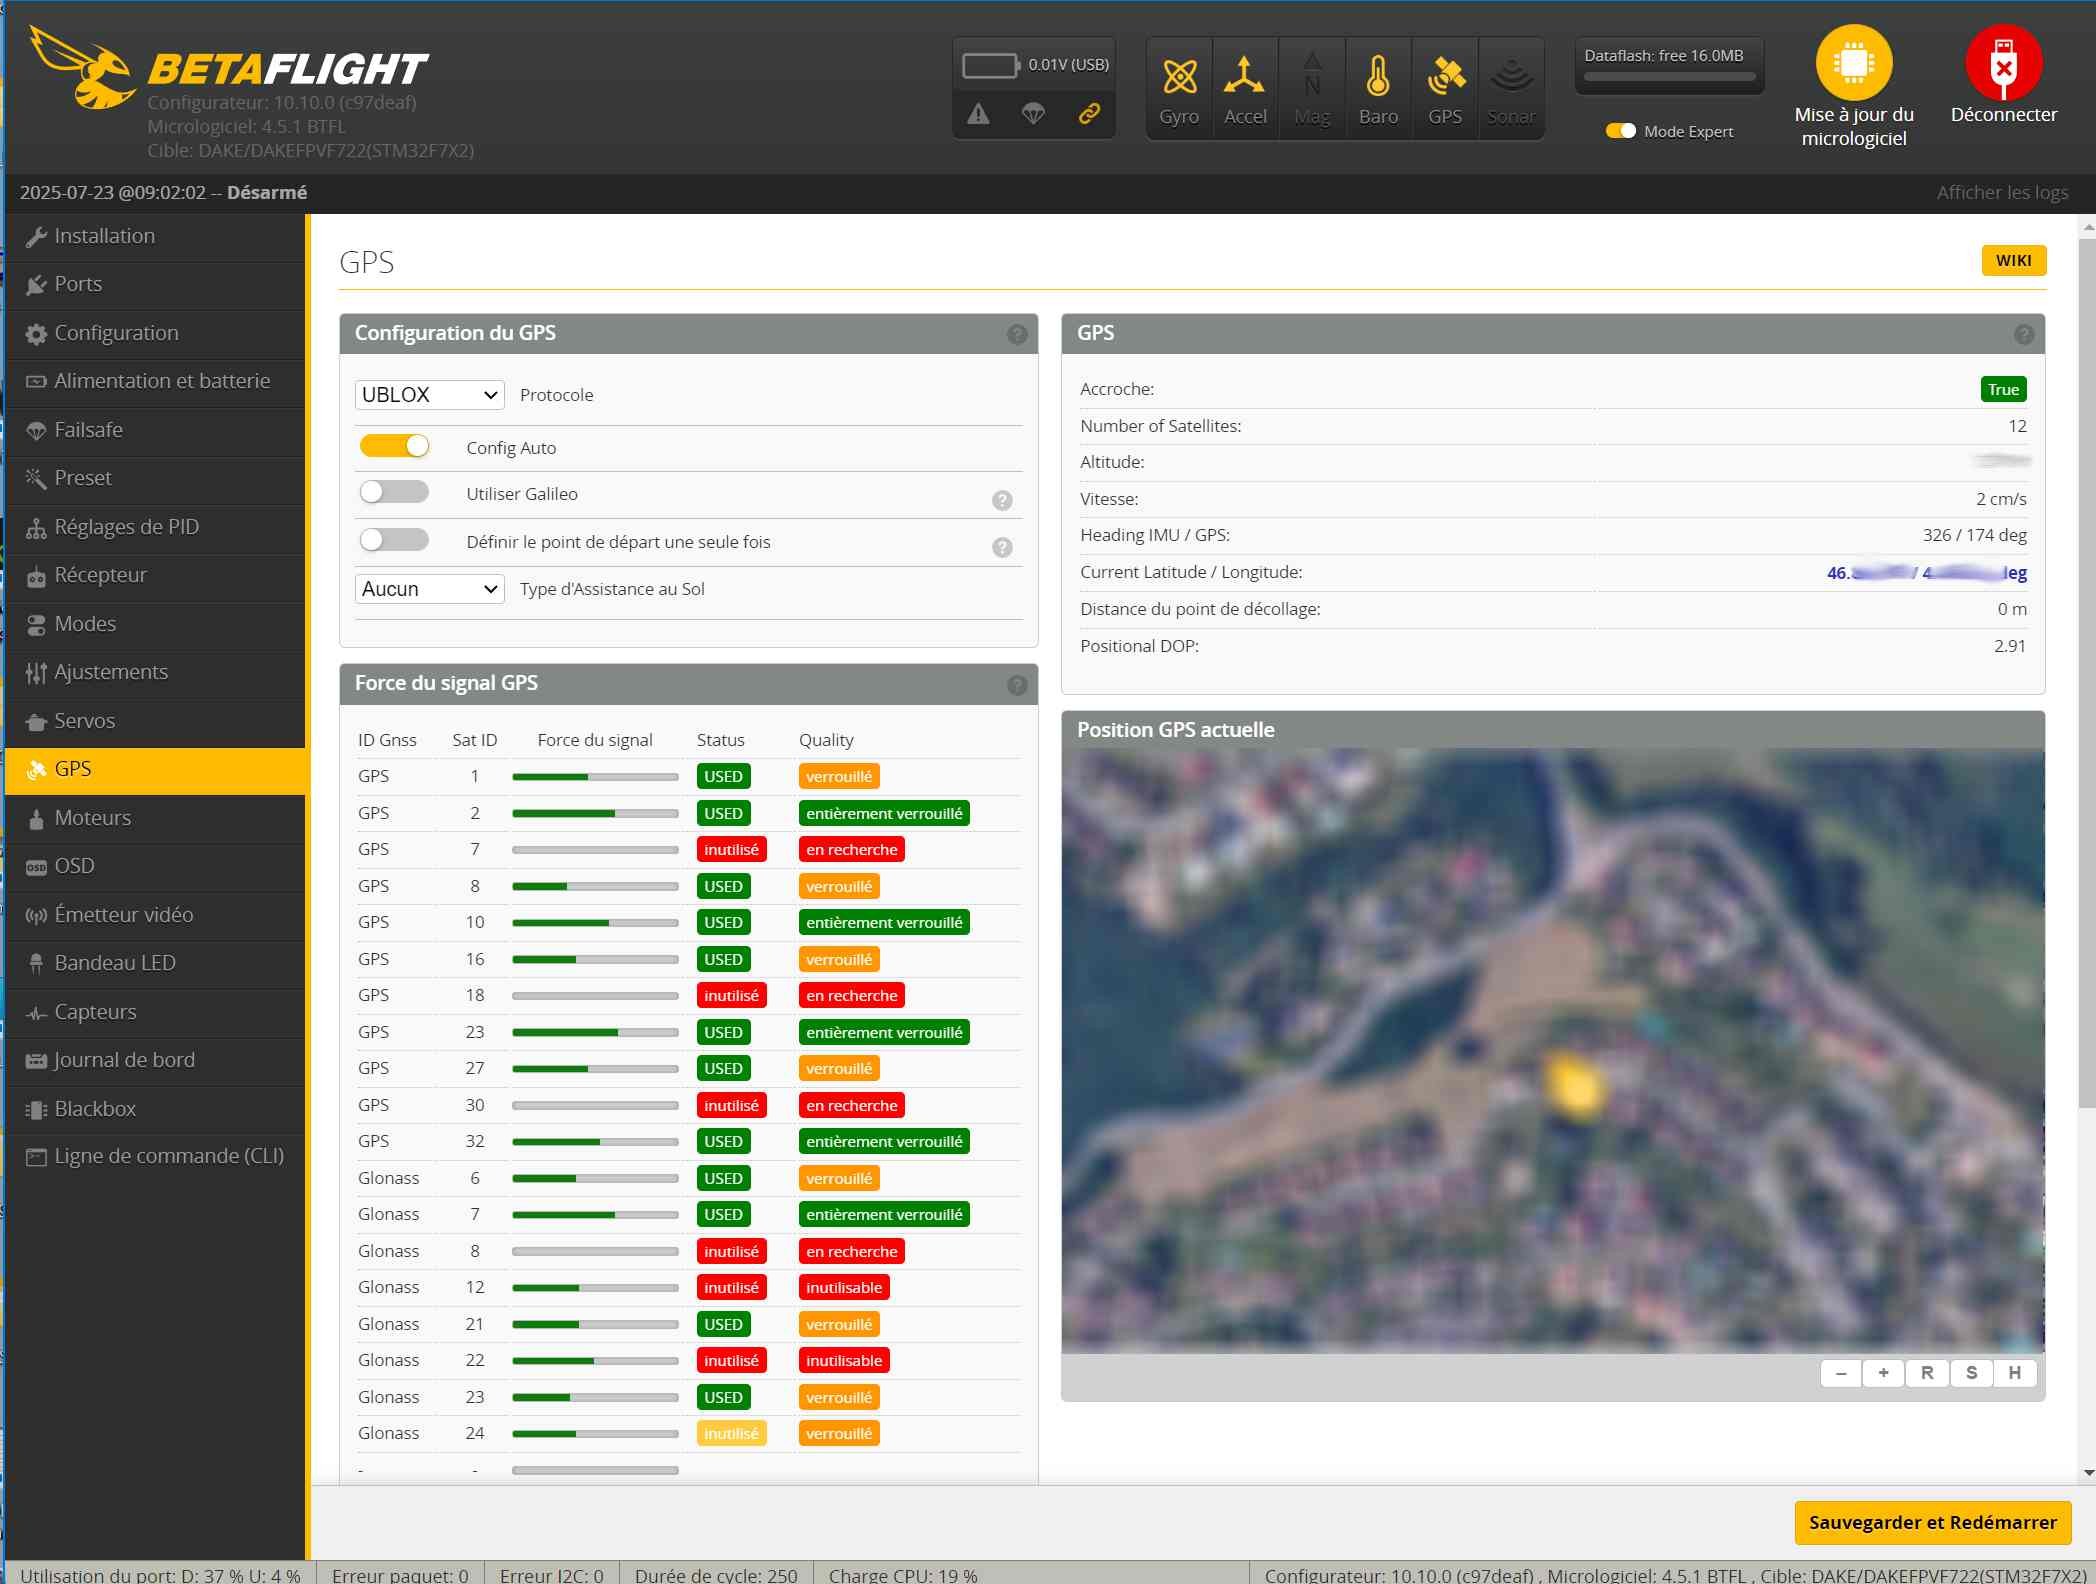The height and width of the screenshot is (1584, 2096).
Task: Click the Baro sensor thermometer icon
Action: pyautogui.click(x=1378, y=77)
